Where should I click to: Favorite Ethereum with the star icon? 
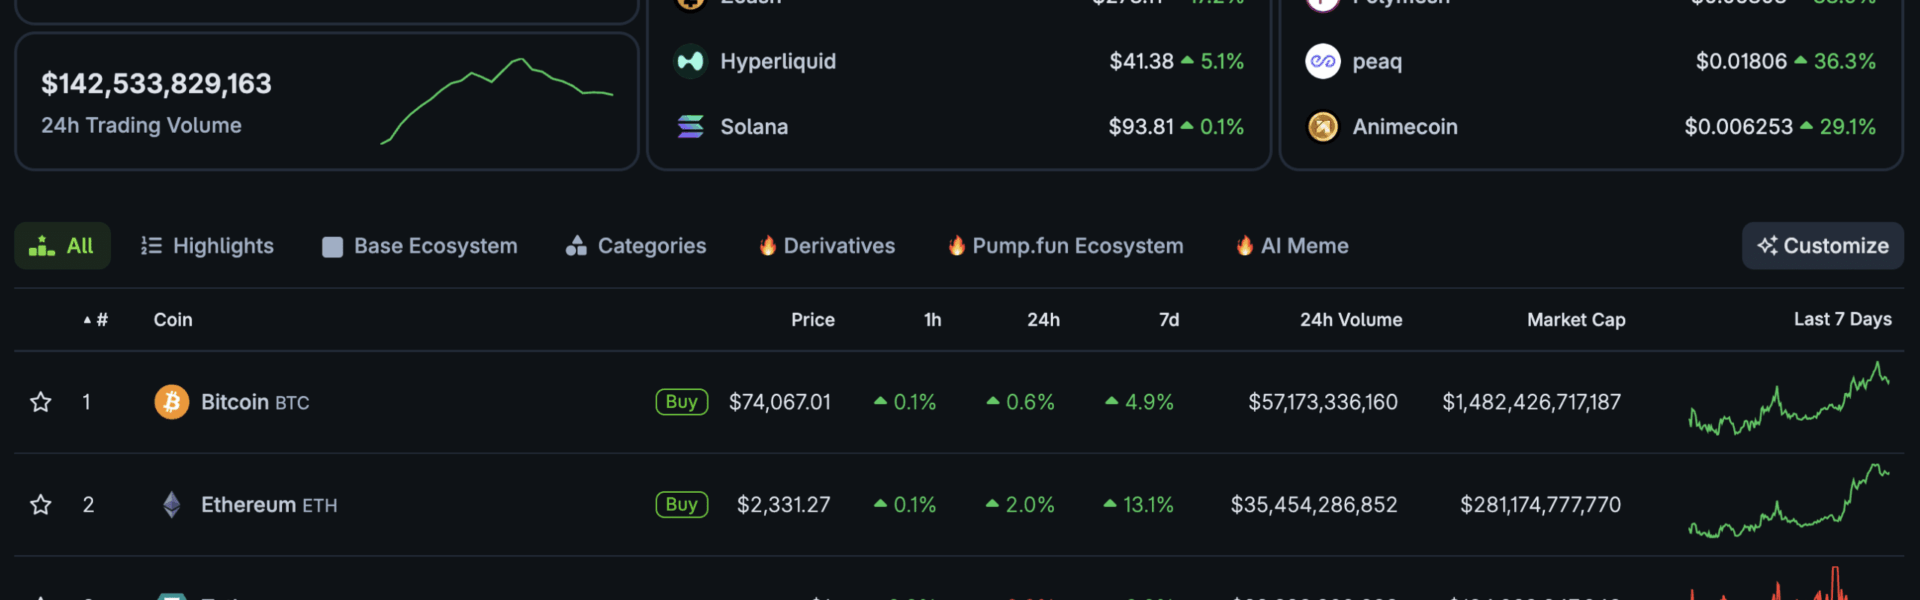pyautogui.click(x=41, y=505)
